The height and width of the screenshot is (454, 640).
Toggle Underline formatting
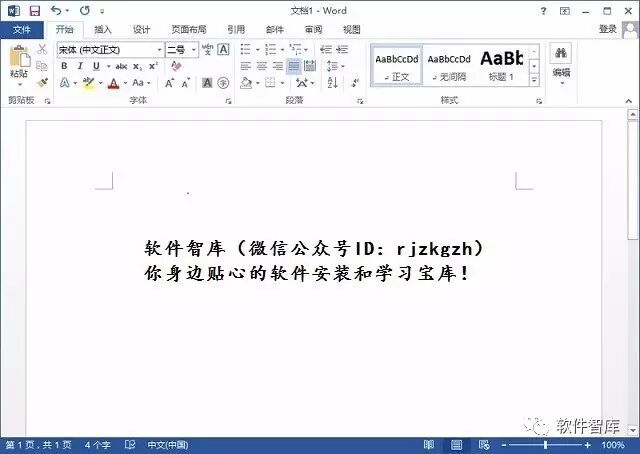96,66
